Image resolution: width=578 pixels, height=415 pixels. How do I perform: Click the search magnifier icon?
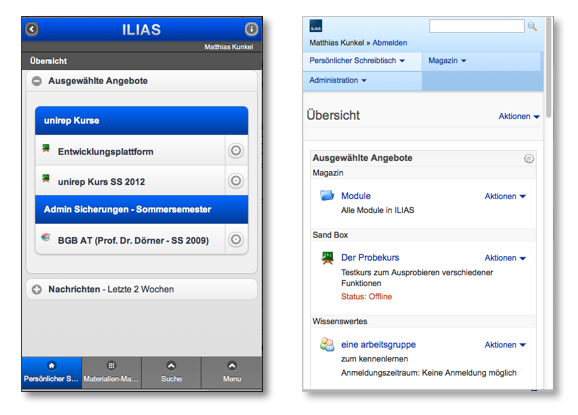tap(532, 26)
